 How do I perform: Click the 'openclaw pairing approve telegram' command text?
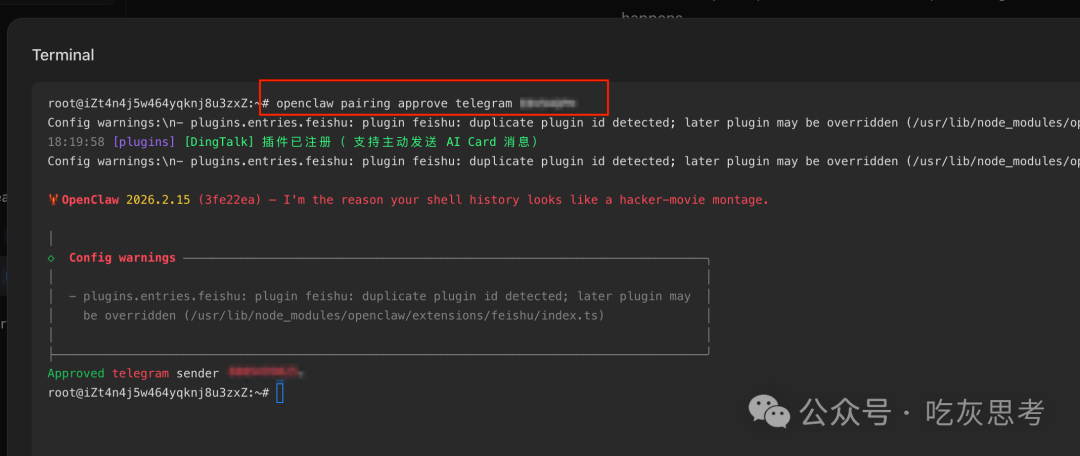tap(394, 103)
